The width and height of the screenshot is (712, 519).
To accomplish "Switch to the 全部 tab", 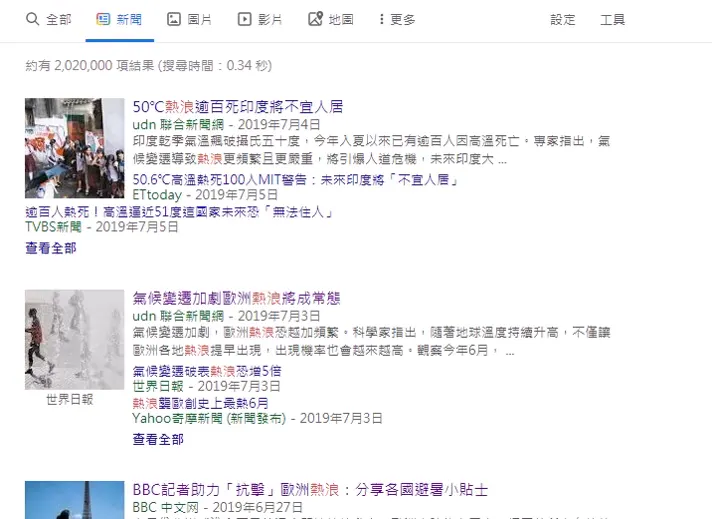I will coord(59,20).
